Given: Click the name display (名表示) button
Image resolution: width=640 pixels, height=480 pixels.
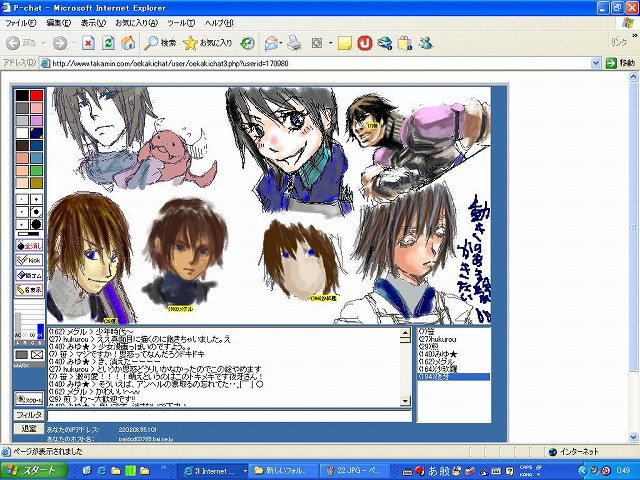Looking at the screenshot, I should tap(29, 290).
